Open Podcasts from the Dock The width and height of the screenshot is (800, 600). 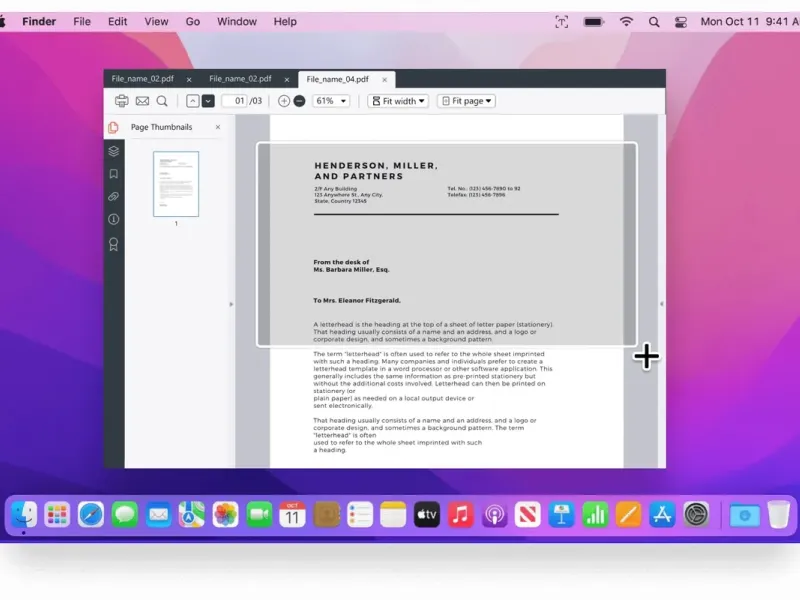(494, 514)
